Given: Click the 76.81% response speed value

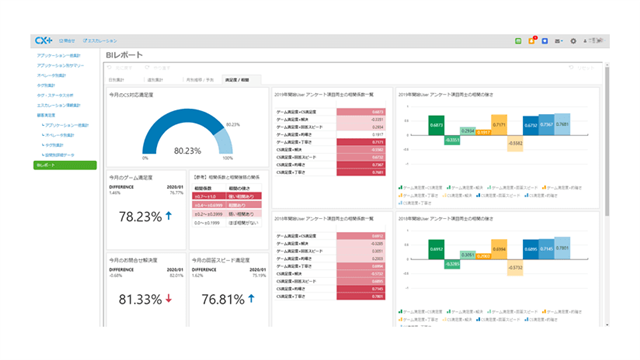Looking at the screenshot, I should 223,300.
